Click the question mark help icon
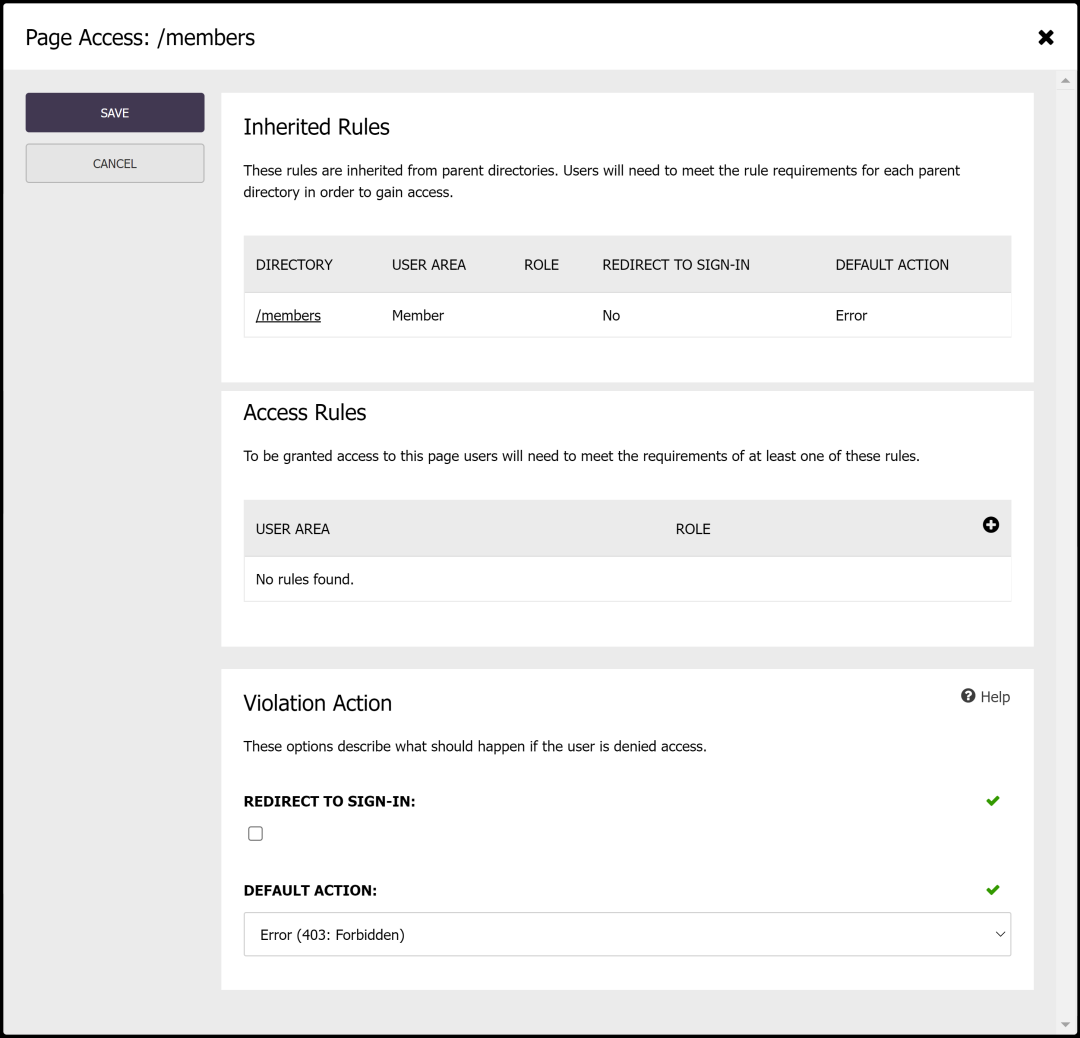The image size is (1080, 1038). pos(966,696)
